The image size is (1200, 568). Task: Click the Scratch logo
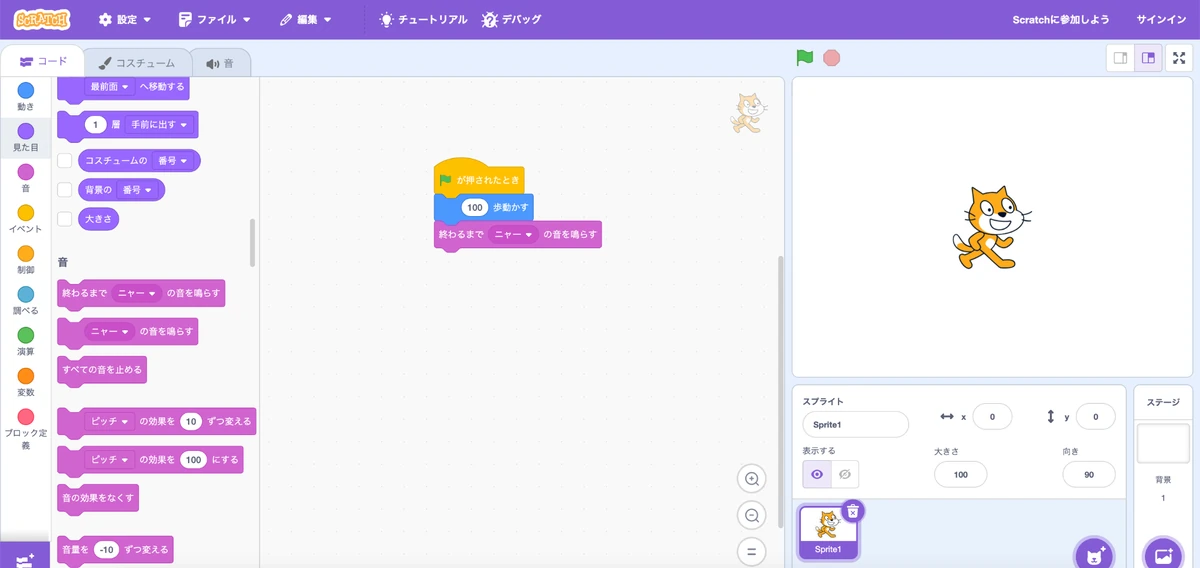(42, 19)
